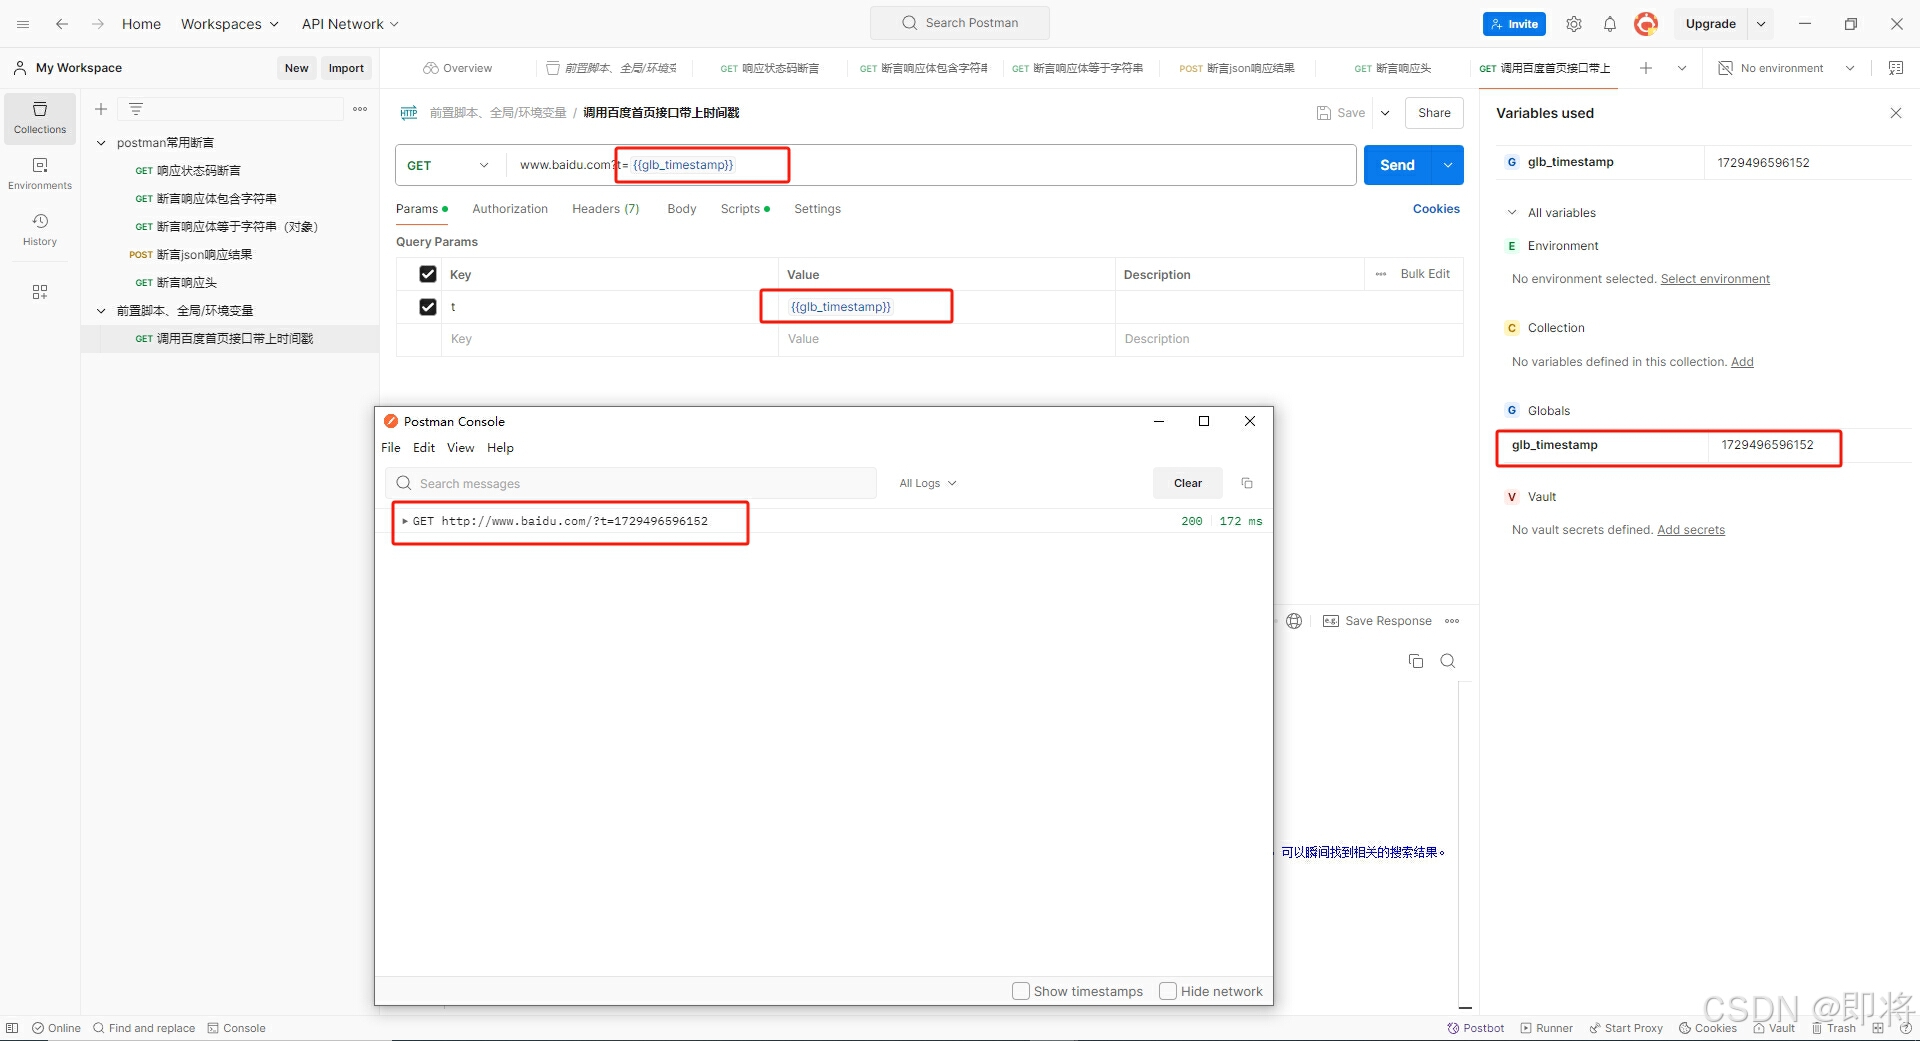Click the Invite button
The image size is (1920, 1041).
point(1514,24)
